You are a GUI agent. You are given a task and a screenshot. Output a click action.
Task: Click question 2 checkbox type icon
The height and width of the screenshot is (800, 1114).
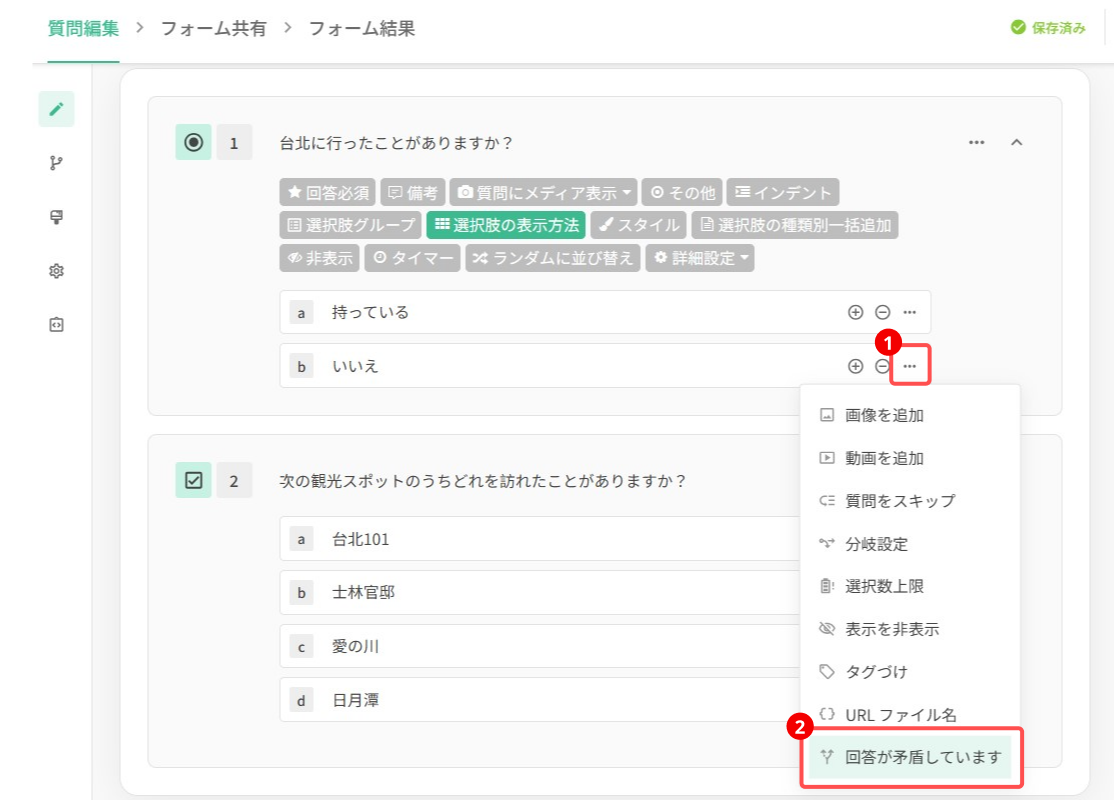coord(193,480)
